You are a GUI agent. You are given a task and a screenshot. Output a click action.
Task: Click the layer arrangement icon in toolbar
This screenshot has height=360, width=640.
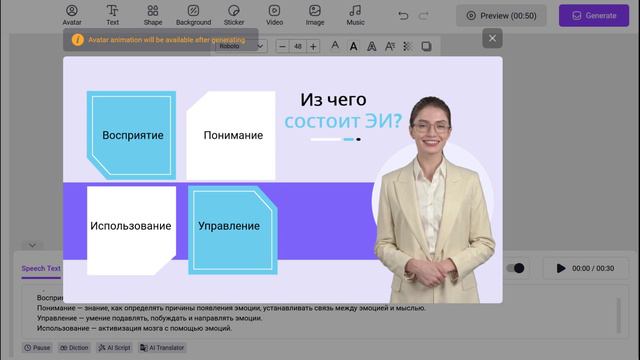coord(426,46)
